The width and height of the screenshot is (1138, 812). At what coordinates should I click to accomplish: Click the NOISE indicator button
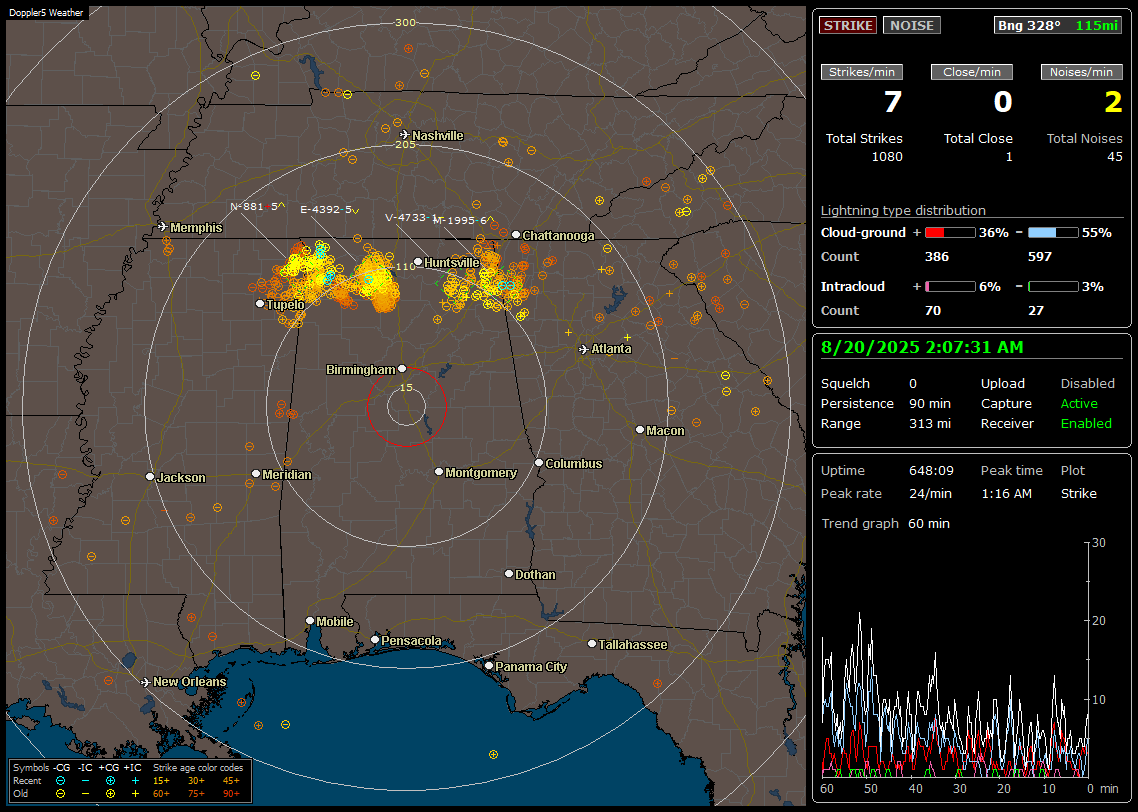[912, 25]
